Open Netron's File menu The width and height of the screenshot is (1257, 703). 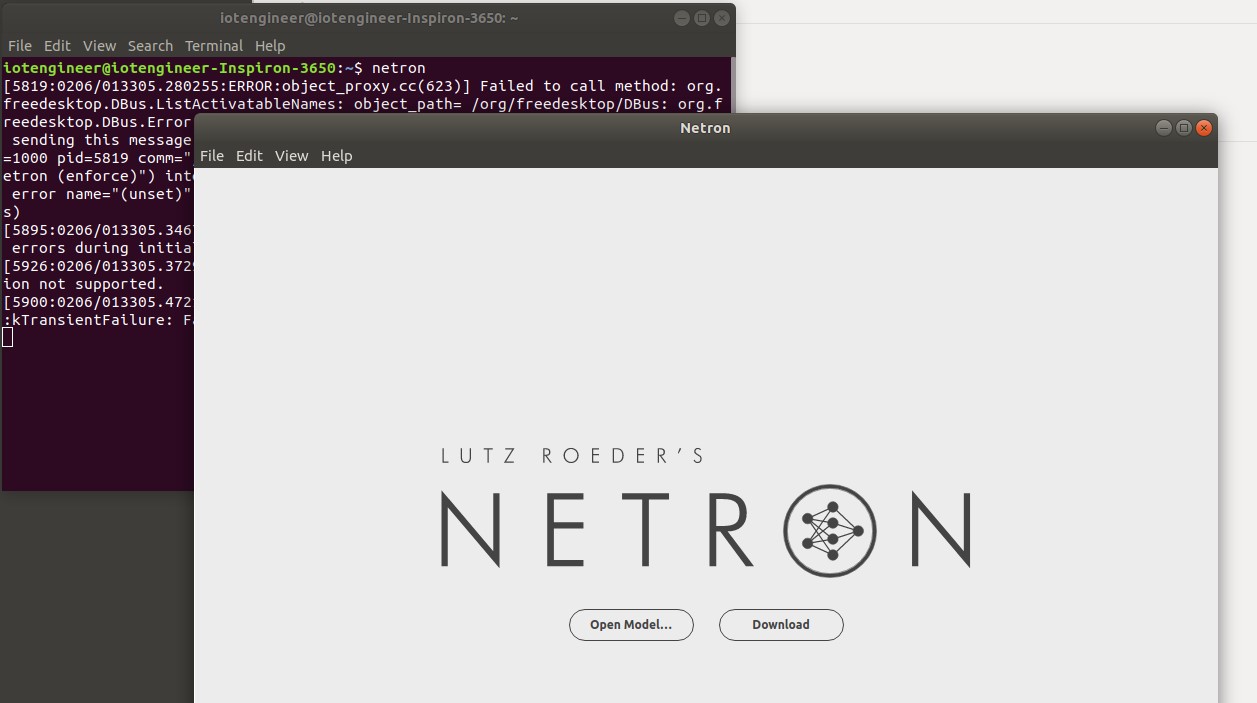tap(211, 156)
